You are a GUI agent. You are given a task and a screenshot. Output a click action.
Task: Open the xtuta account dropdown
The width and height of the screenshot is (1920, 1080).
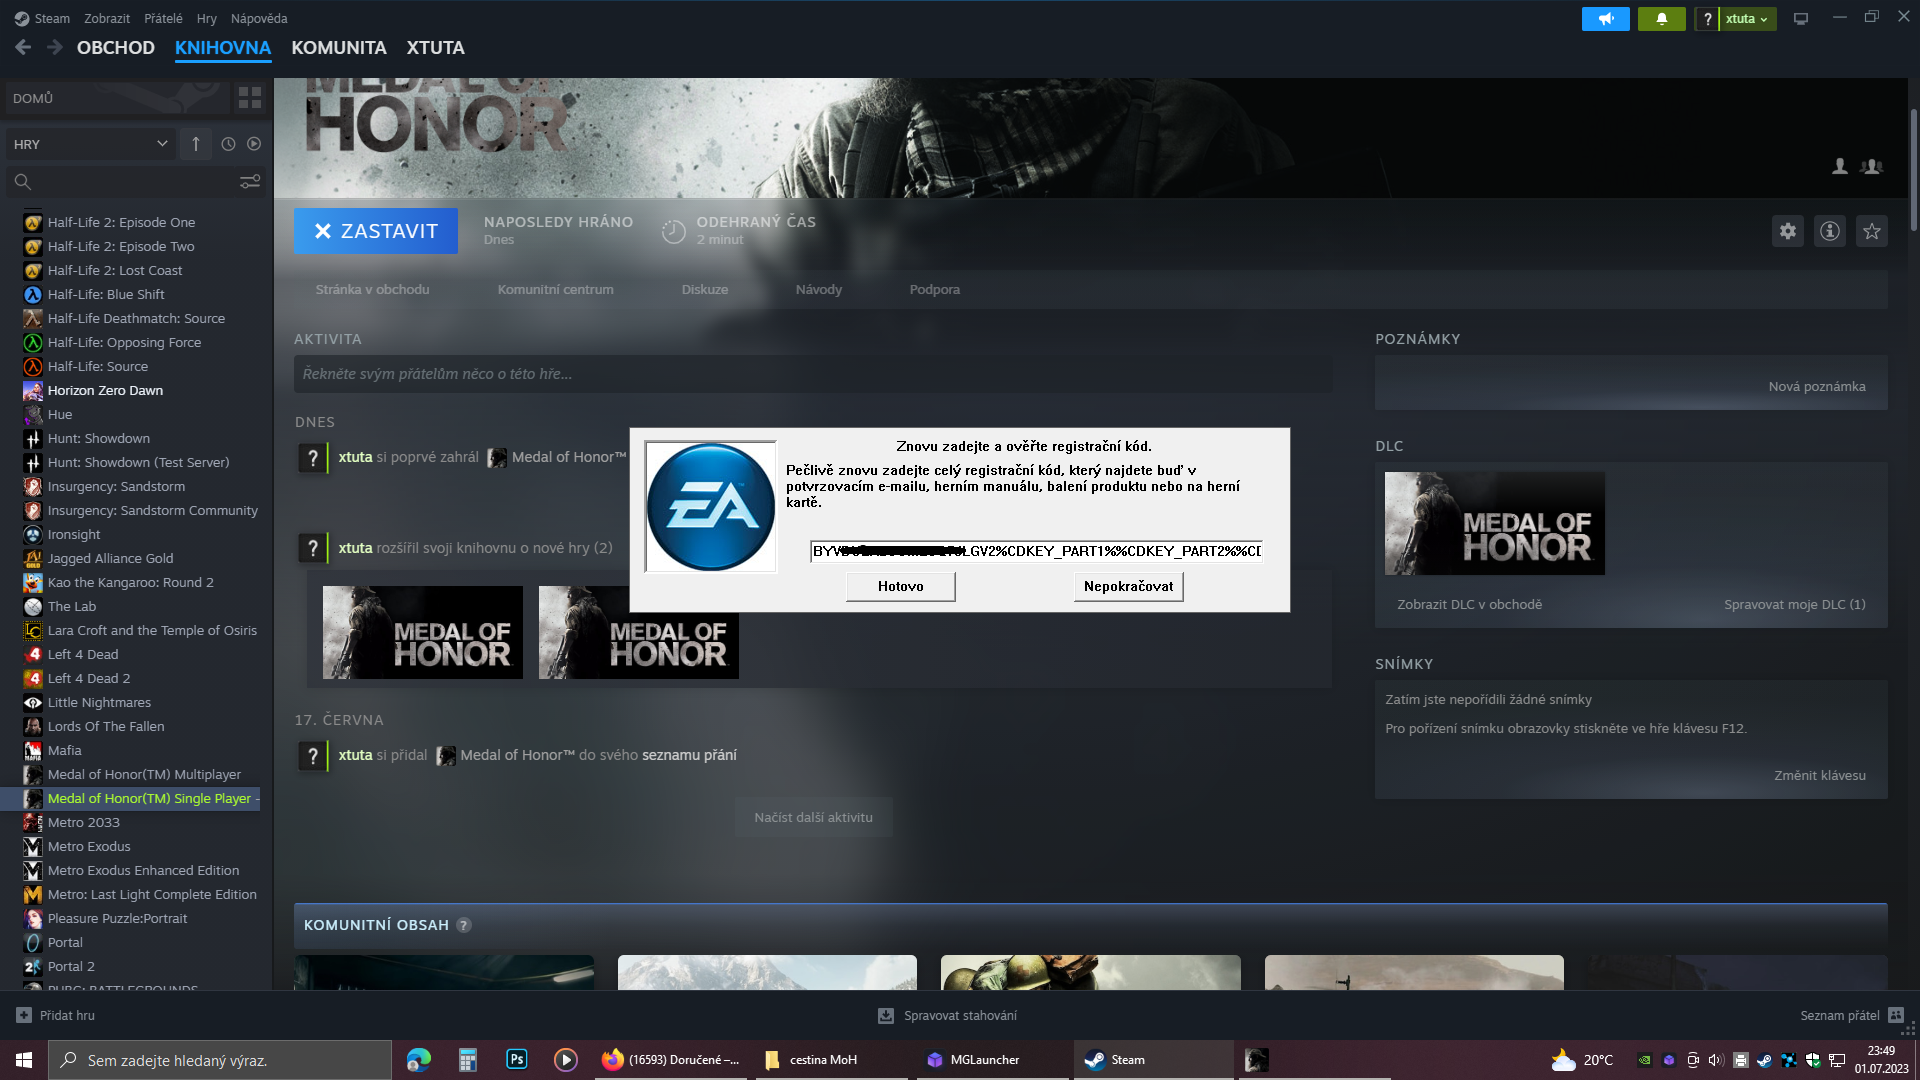tap(1747, 19)
